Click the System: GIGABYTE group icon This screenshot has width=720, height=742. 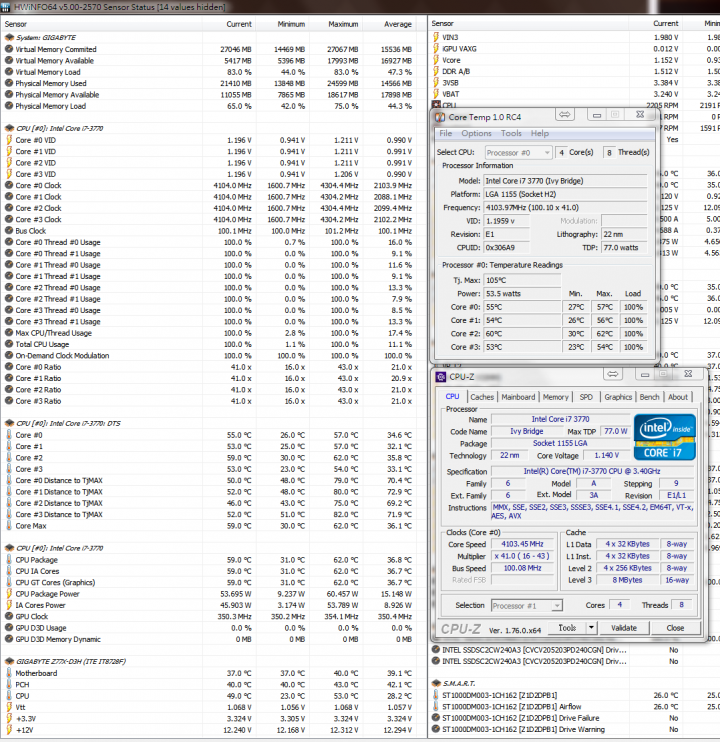coord(9,37)
